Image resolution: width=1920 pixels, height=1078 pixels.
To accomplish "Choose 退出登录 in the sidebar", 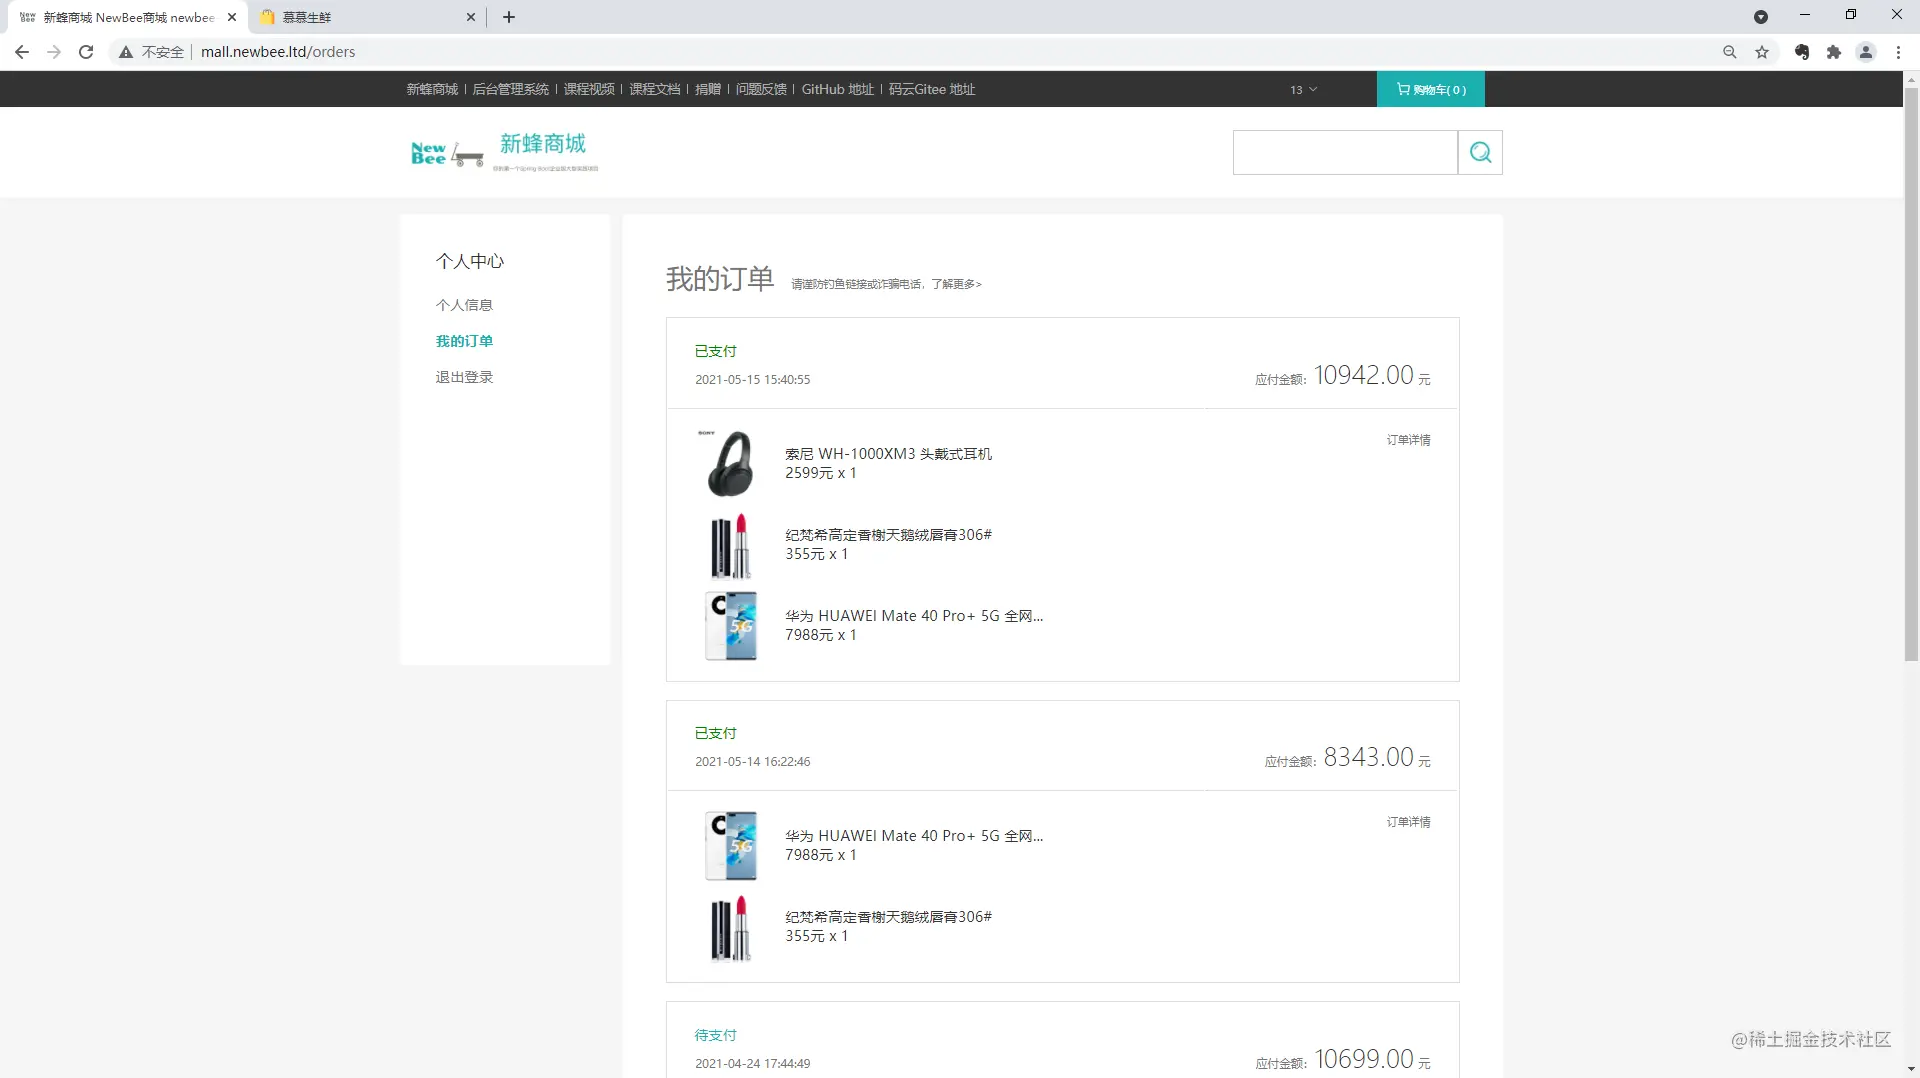I will click(x=464, y=377).
